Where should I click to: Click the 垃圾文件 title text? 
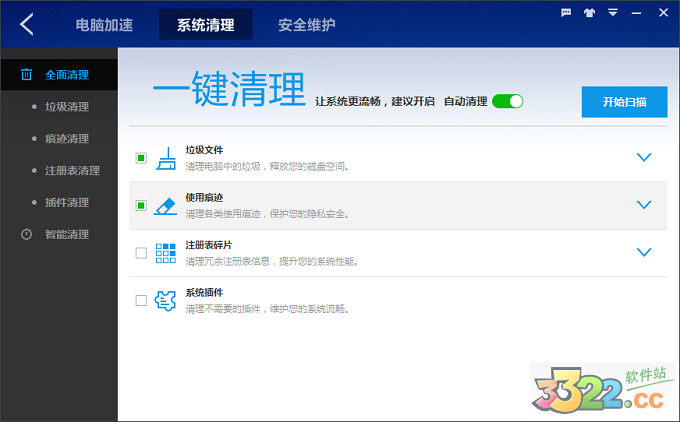point(204,150)
